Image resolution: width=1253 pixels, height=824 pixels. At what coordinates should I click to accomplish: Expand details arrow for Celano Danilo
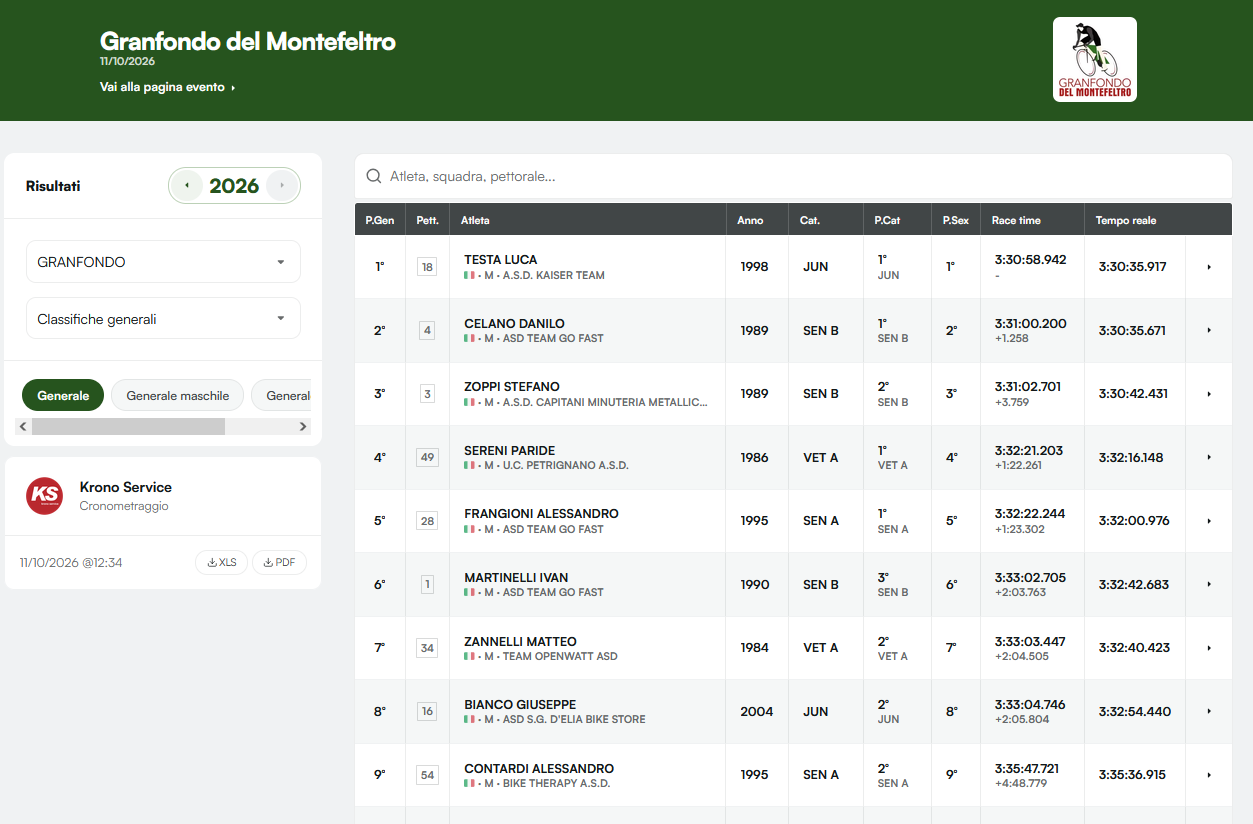[1209, 331]
